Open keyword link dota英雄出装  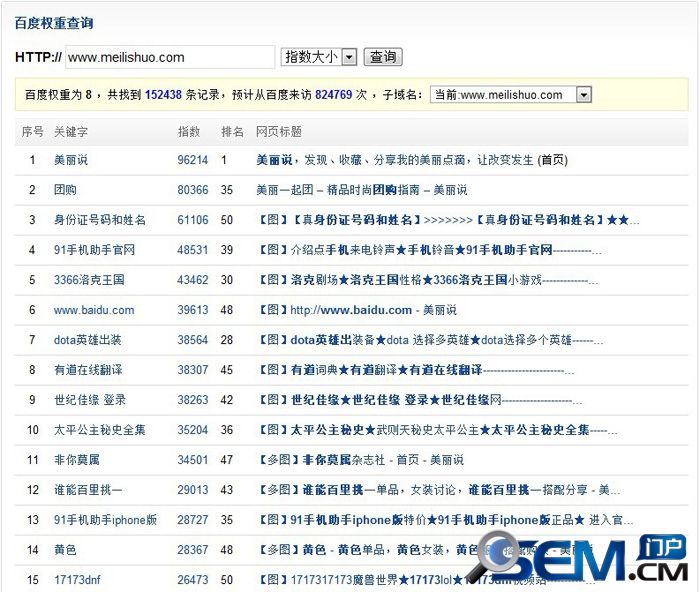pos(88,340)
